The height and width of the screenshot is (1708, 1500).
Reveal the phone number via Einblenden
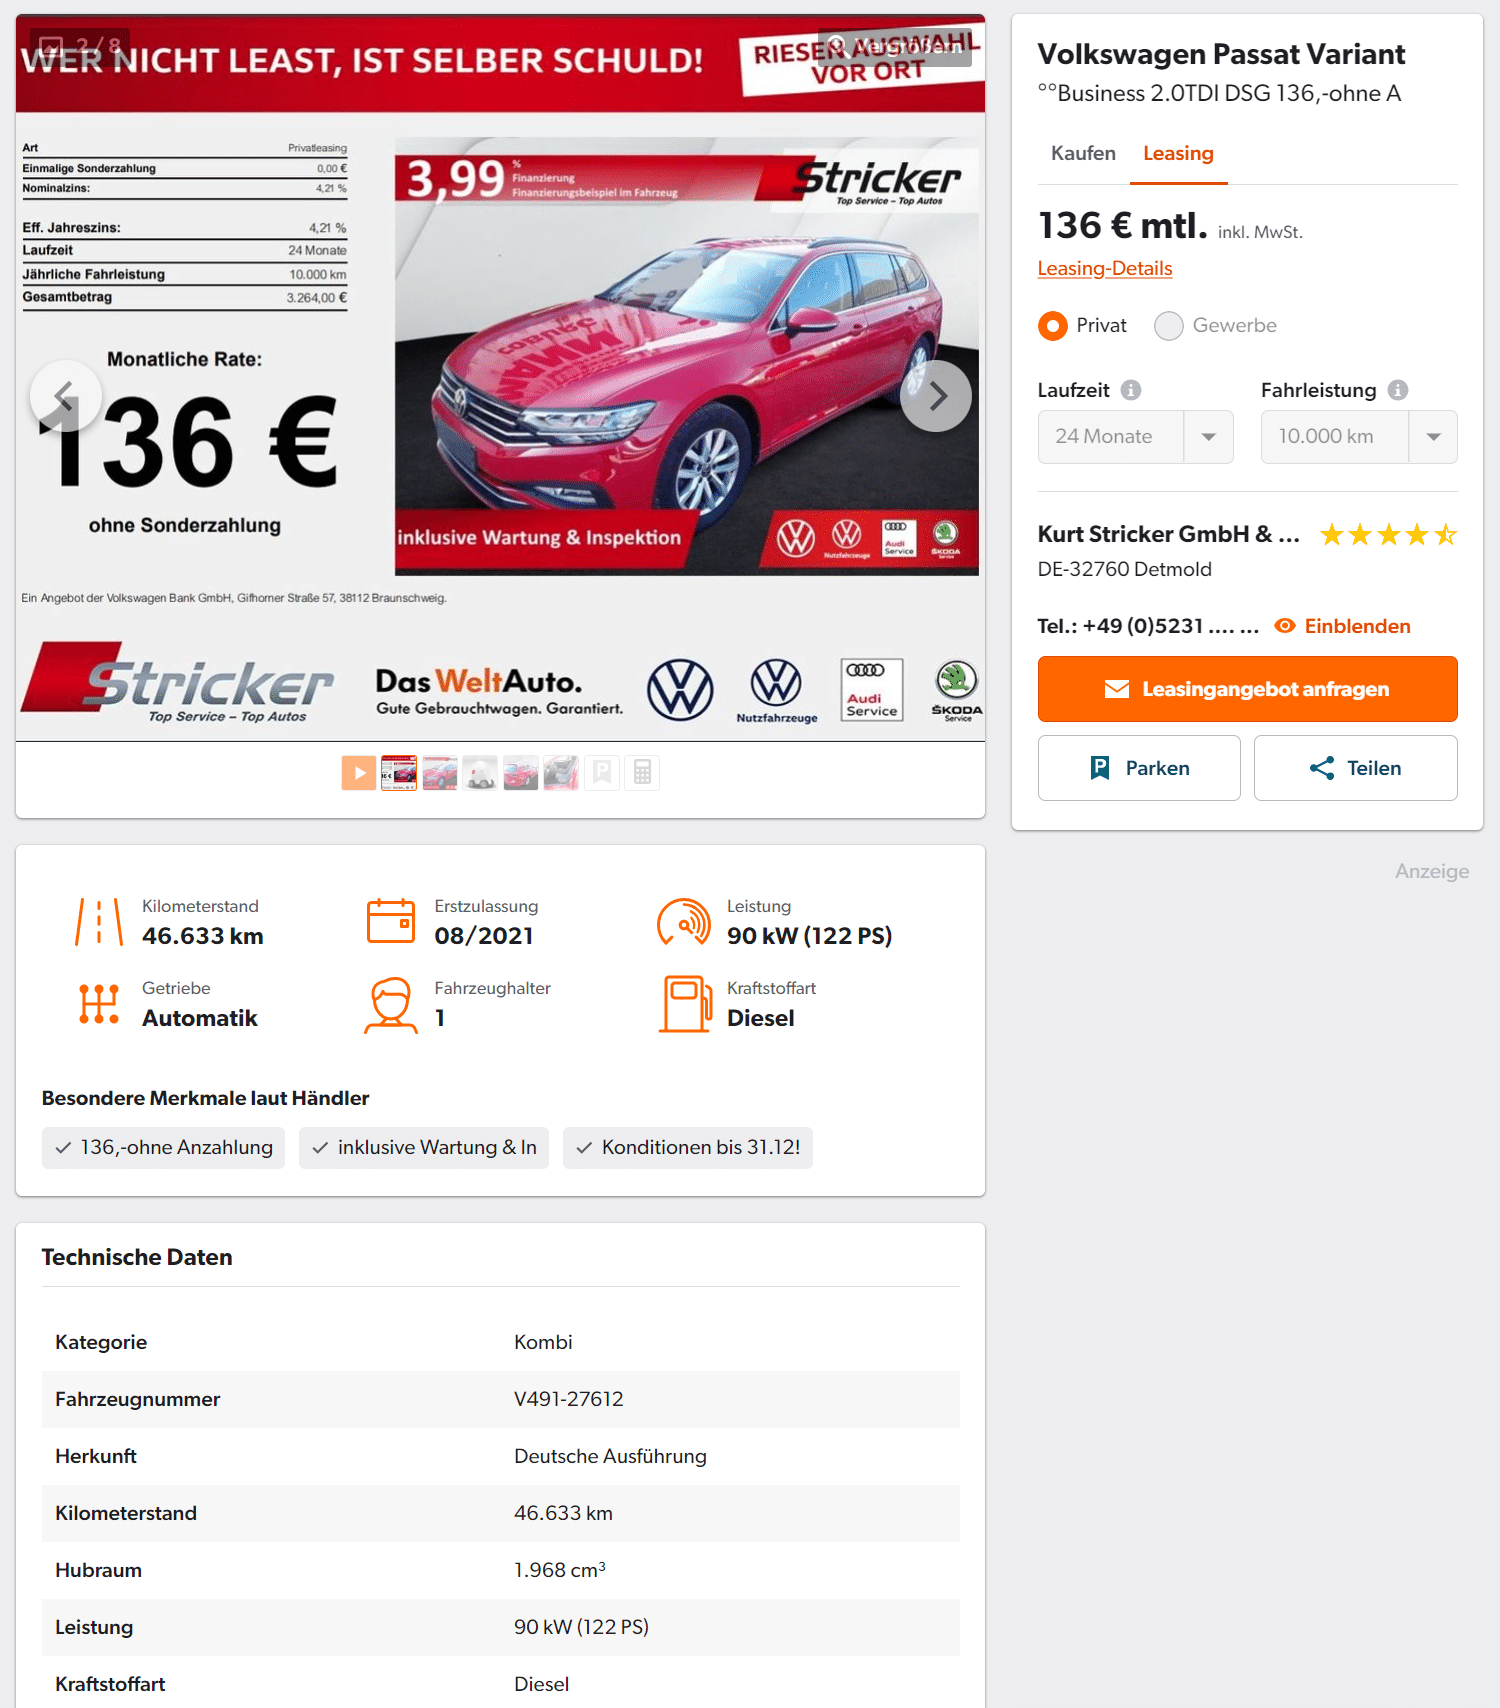[x=1343, y=626]
